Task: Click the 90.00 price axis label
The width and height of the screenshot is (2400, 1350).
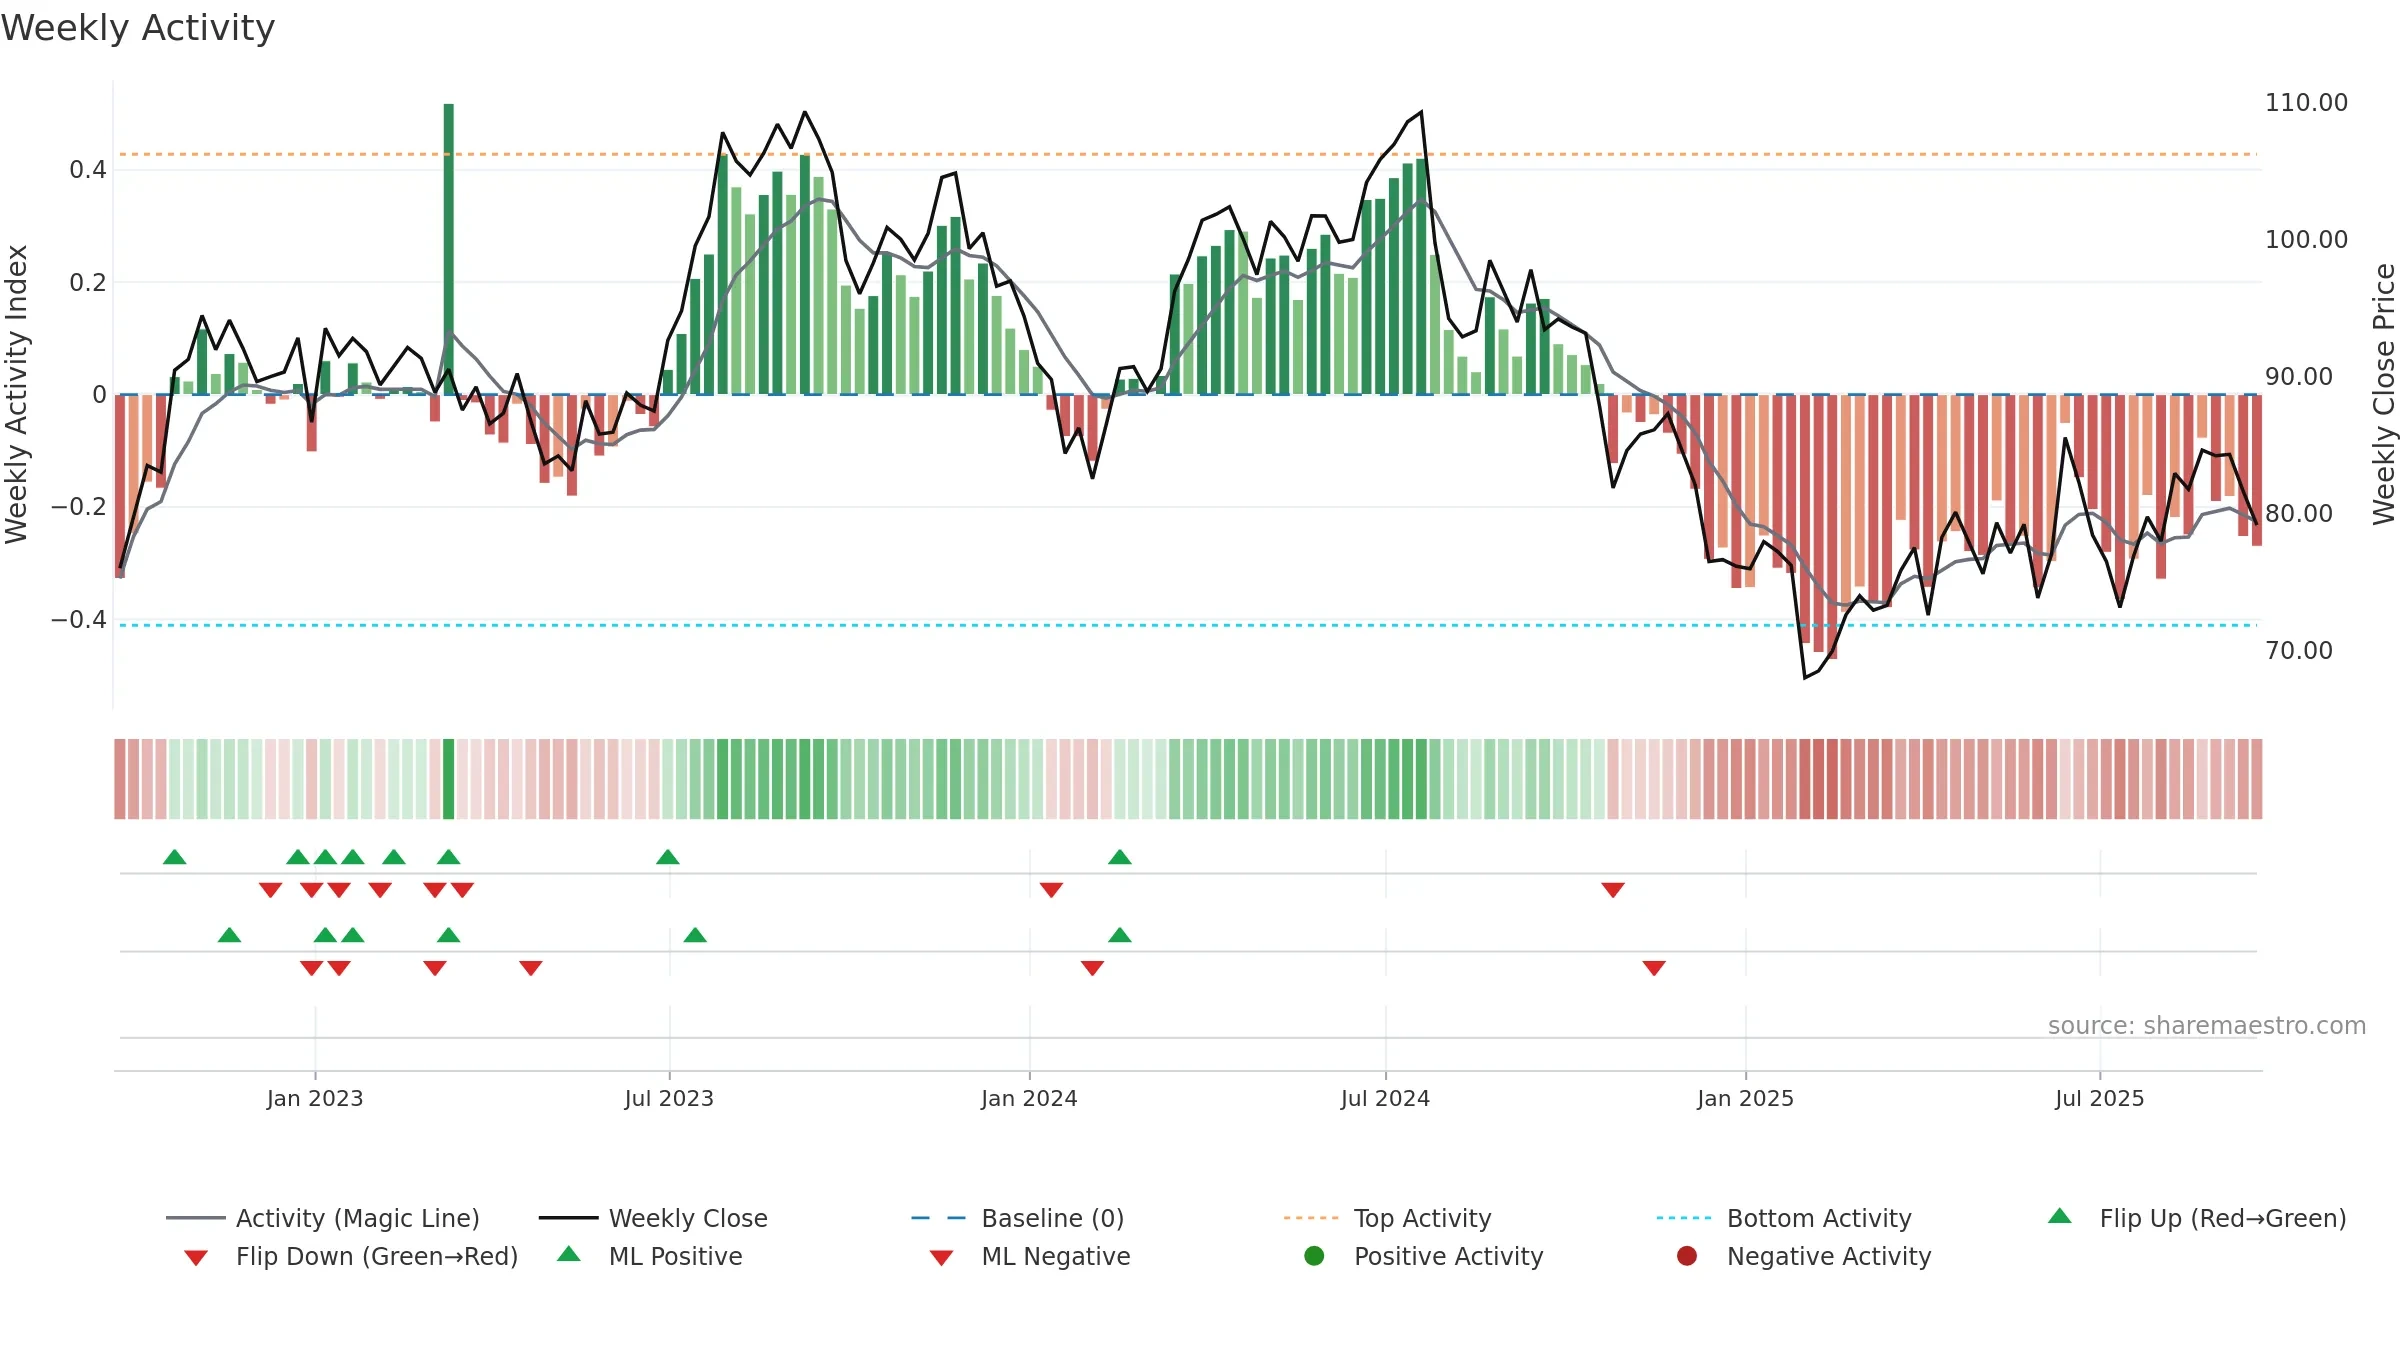Action: (x=2299, y=377)
